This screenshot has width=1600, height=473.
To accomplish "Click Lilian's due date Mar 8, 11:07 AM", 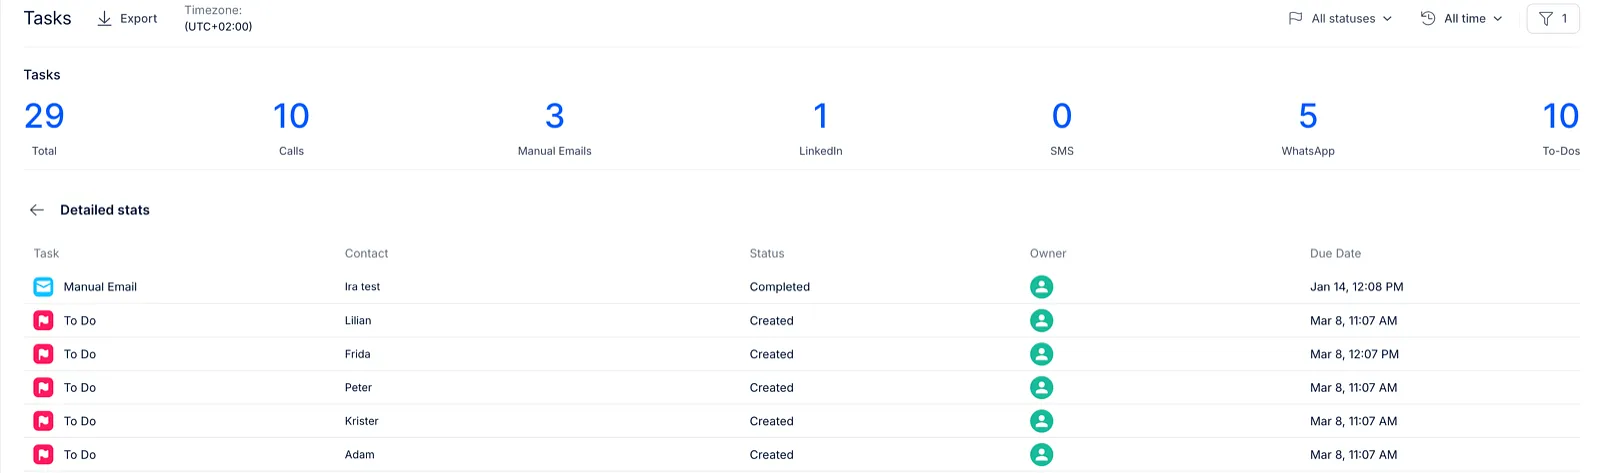I will 1353,321.
